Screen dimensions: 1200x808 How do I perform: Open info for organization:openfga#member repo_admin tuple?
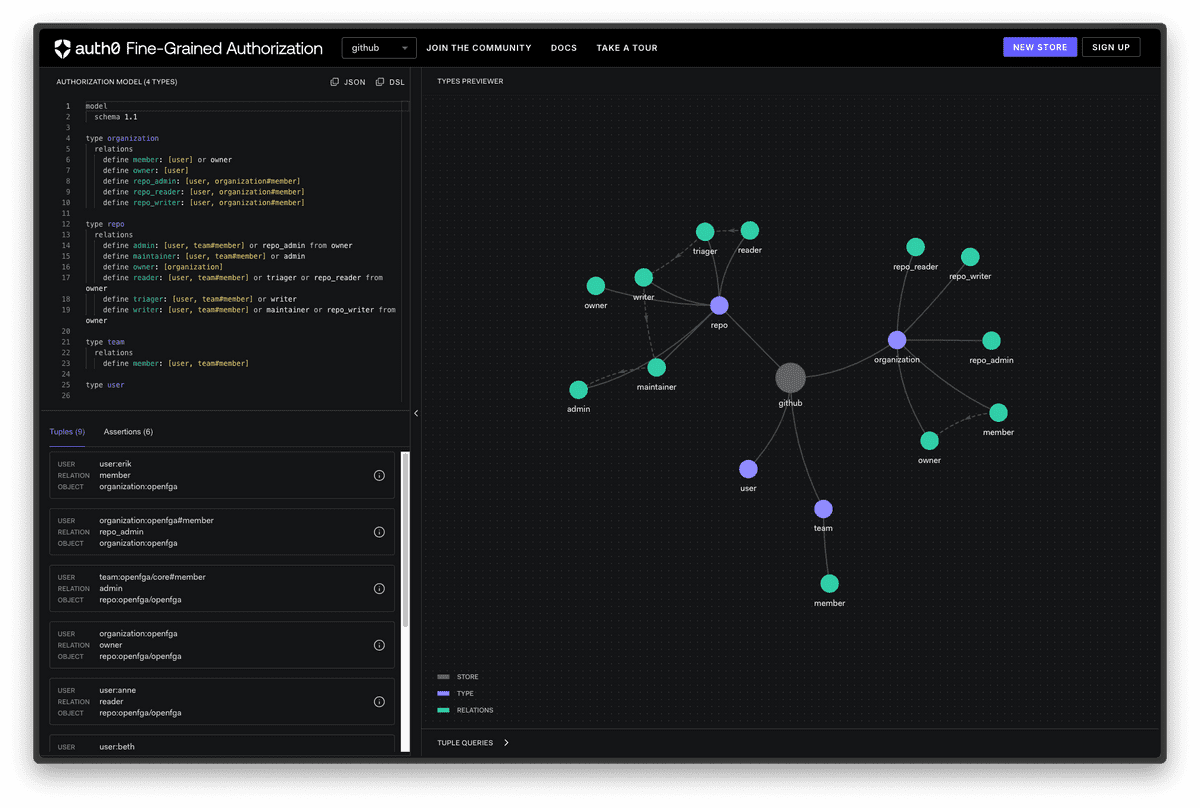pos(379,532)
